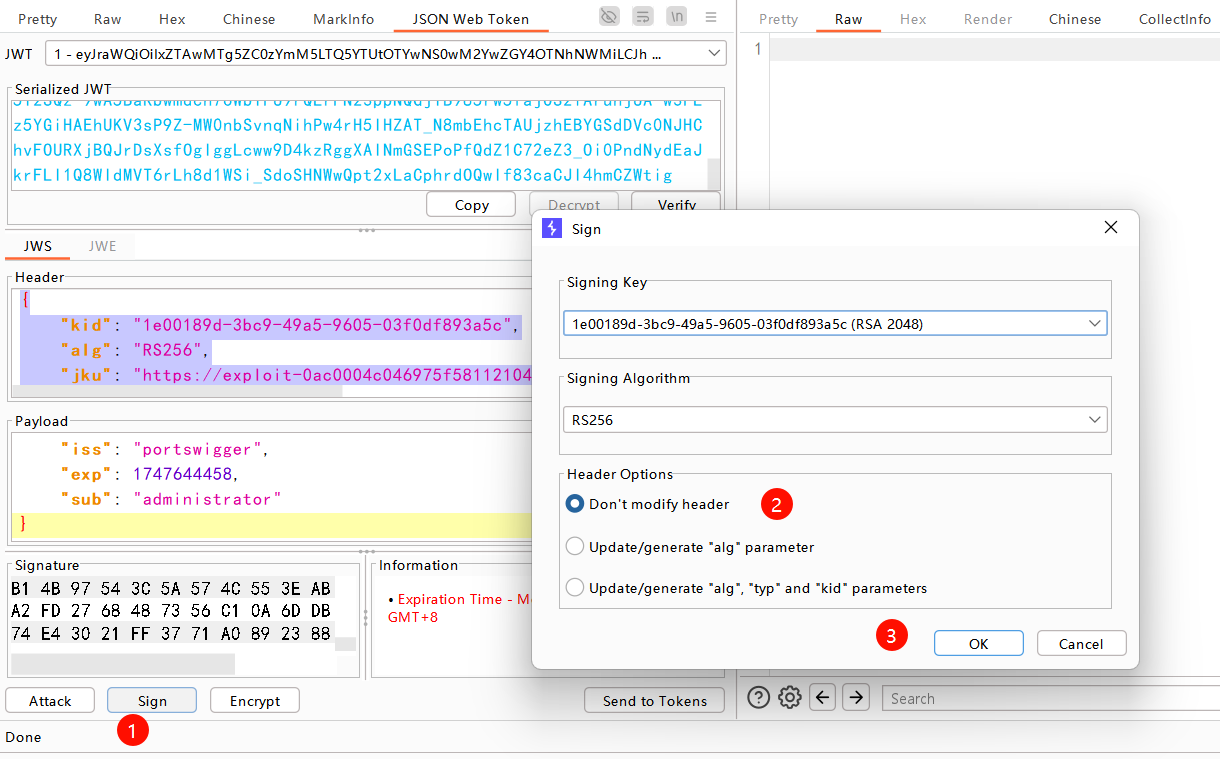Viewport: 1220px width, 759px height.
Task: Toggle the show non-printable characters \n icon
Action: (677, 17)
